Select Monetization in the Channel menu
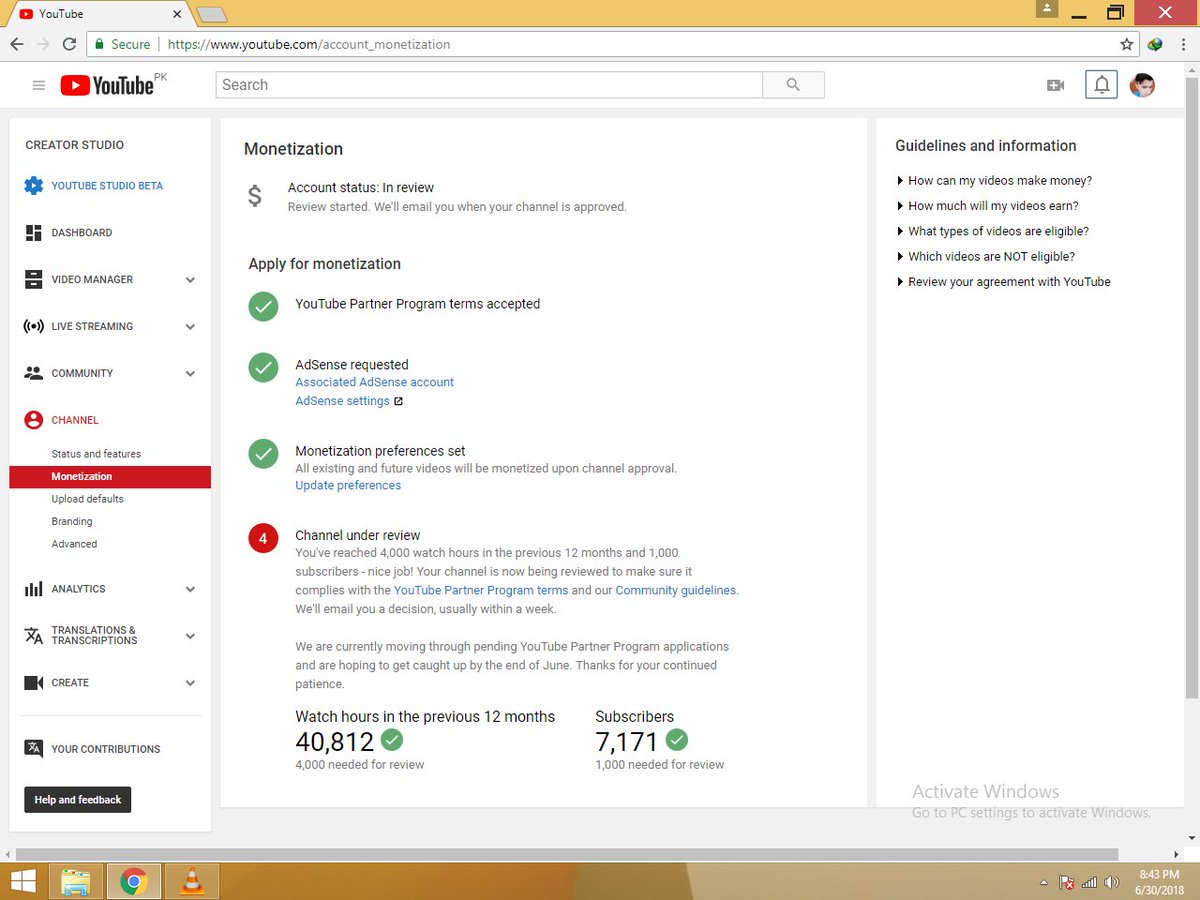Image resolution: width=1200 pixels, height=900 pixels. [x=110, y=477]
